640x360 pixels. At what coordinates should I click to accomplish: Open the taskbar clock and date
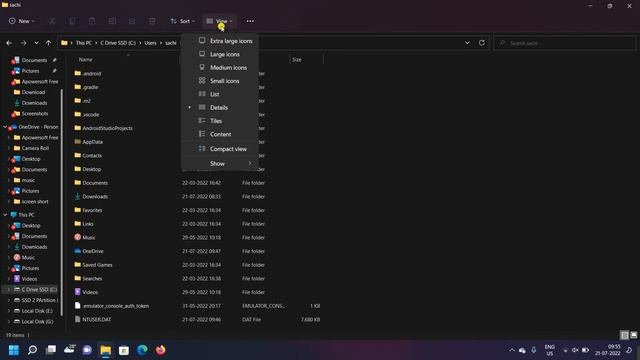point(608,350)
